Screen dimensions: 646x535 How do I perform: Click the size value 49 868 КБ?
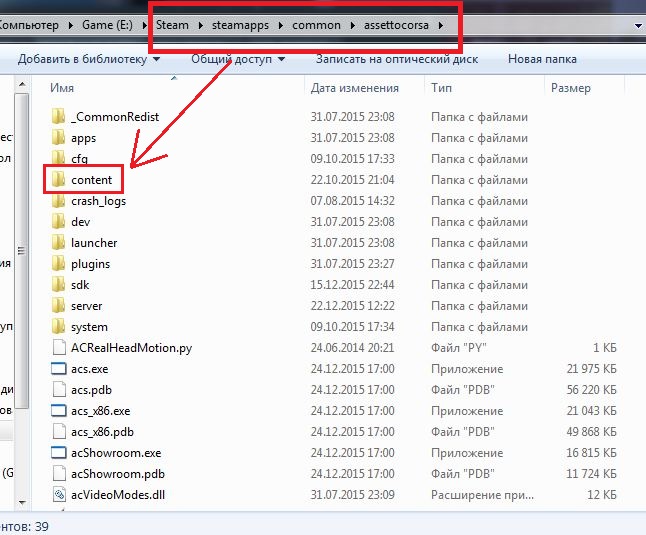[x=591, y=432]
